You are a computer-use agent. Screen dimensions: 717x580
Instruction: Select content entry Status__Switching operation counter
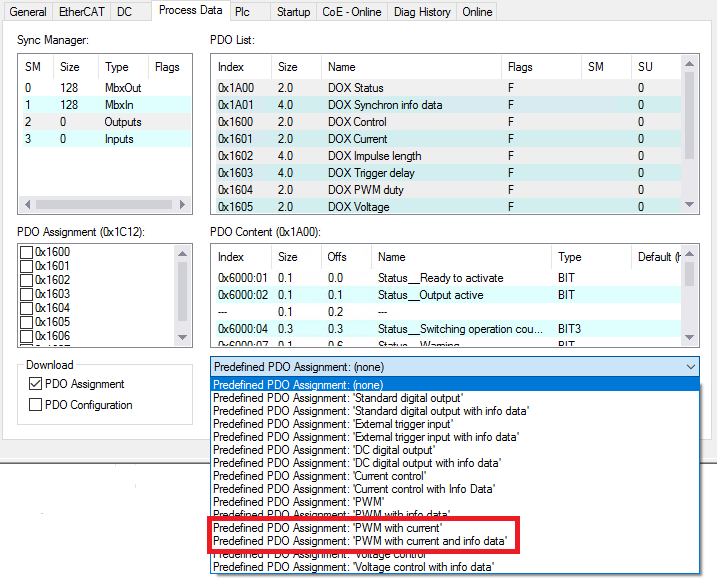pos(448,329)
